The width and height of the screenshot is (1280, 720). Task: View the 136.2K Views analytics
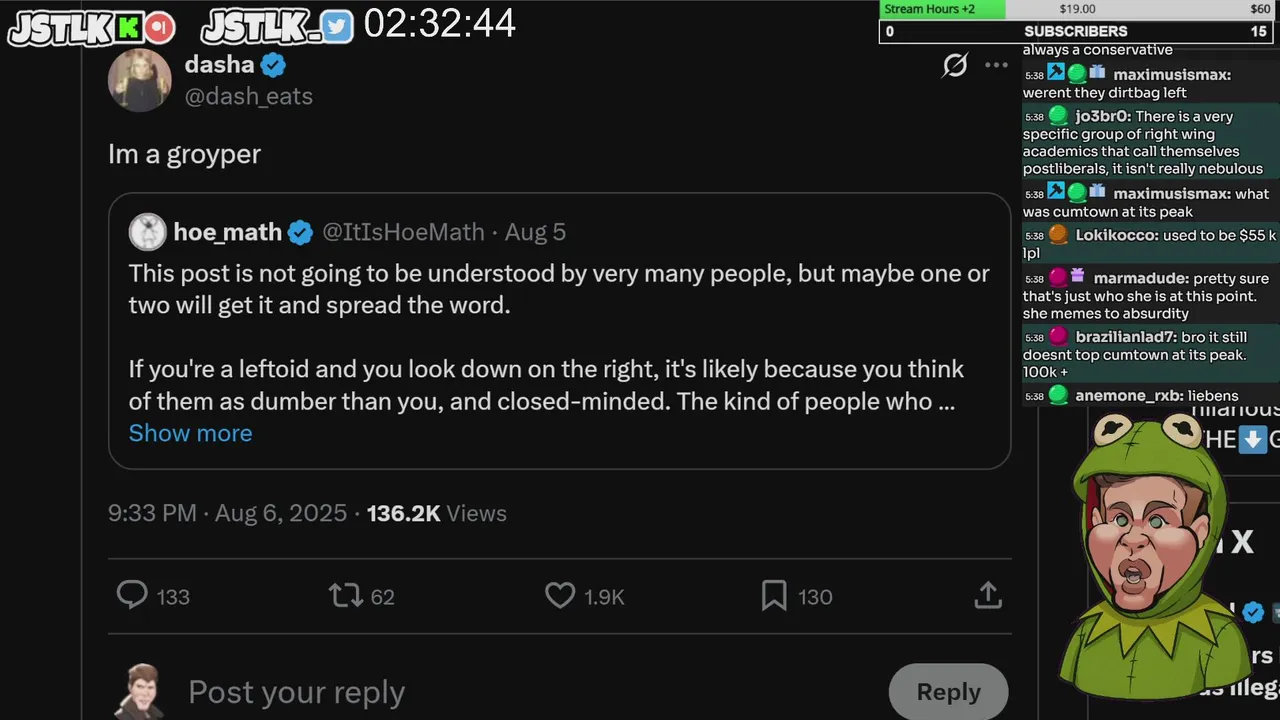coord(436,513)
